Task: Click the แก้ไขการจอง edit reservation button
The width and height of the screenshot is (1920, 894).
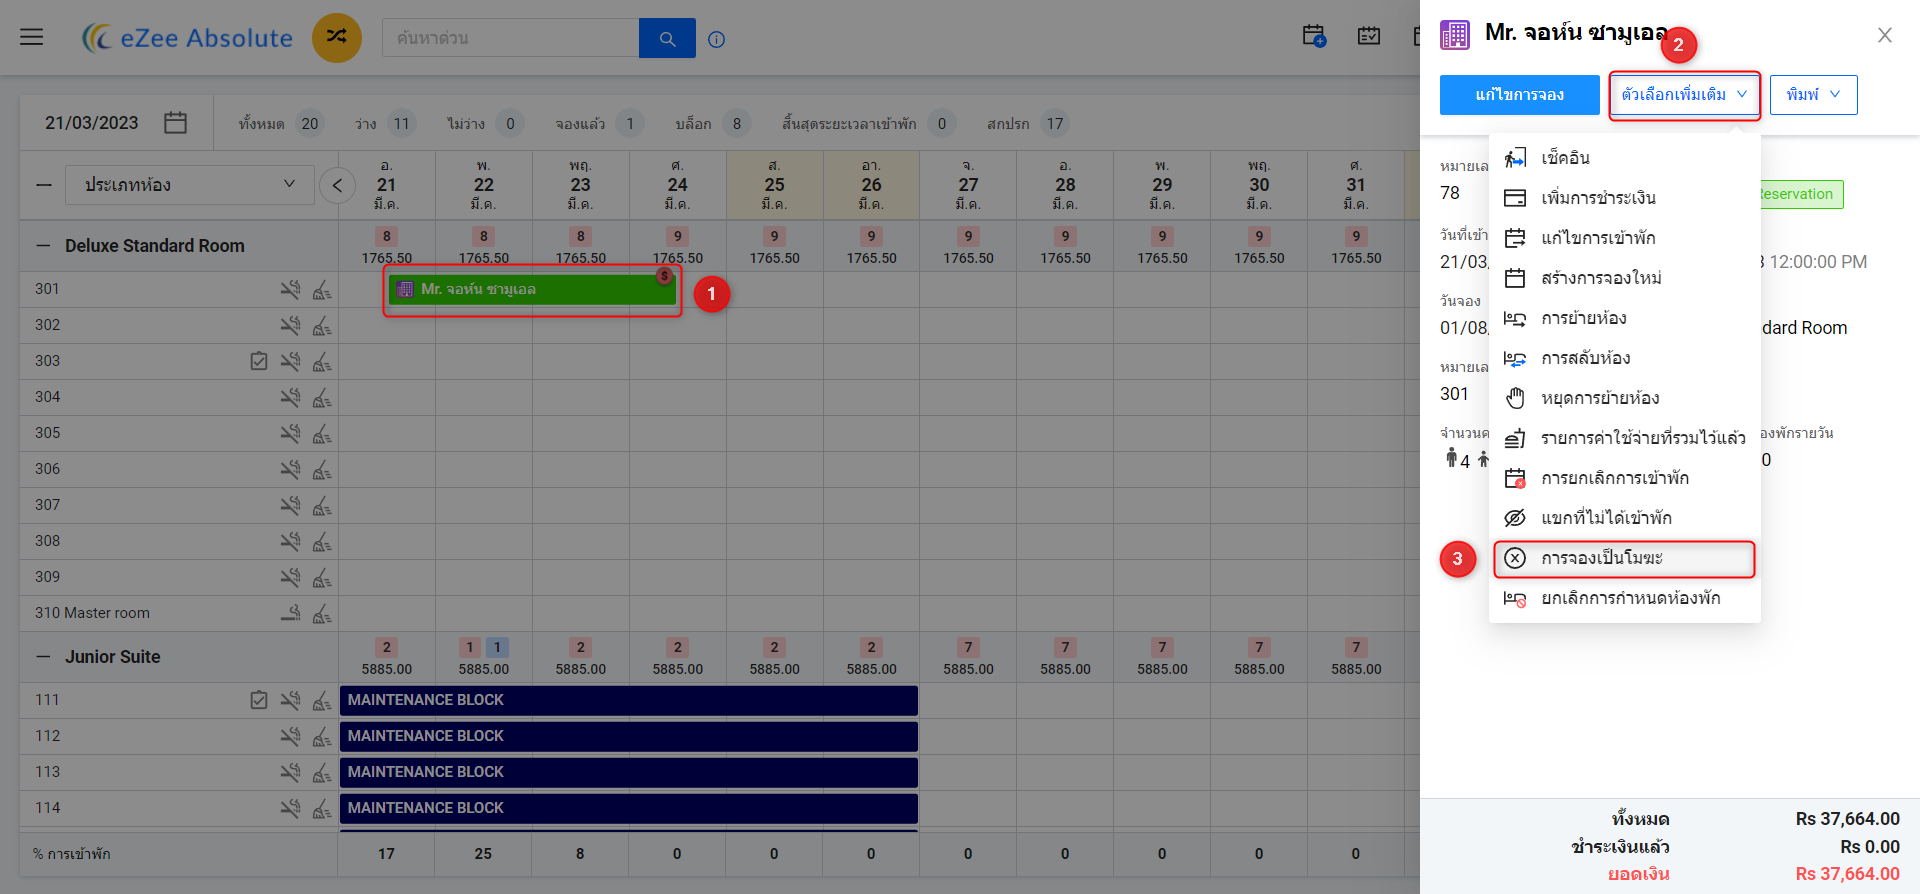Action: coord(1519,95)
